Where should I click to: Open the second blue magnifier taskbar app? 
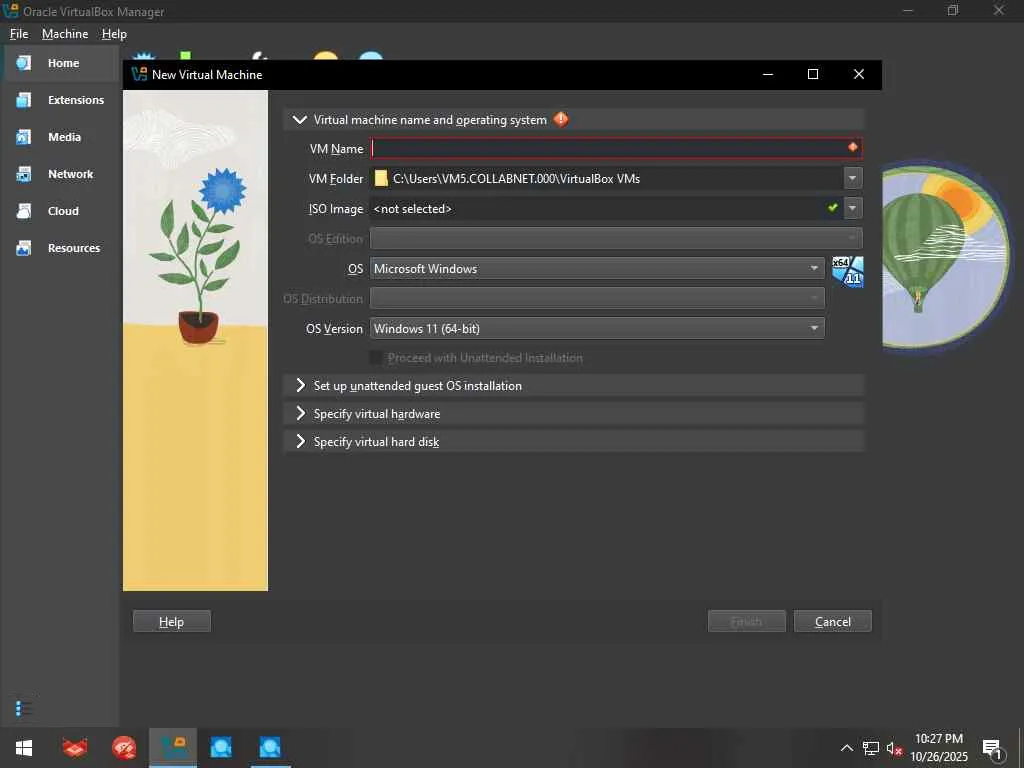(270, 748)
